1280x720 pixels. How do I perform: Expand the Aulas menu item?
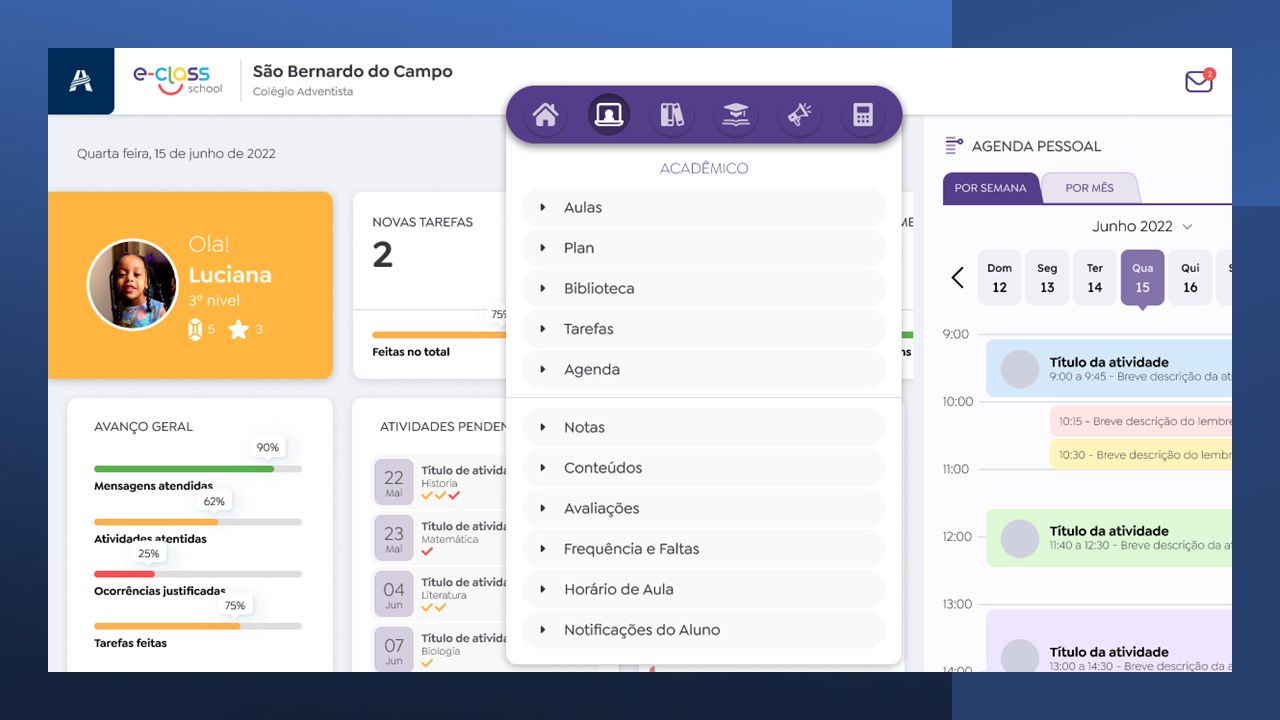[704, 207]
